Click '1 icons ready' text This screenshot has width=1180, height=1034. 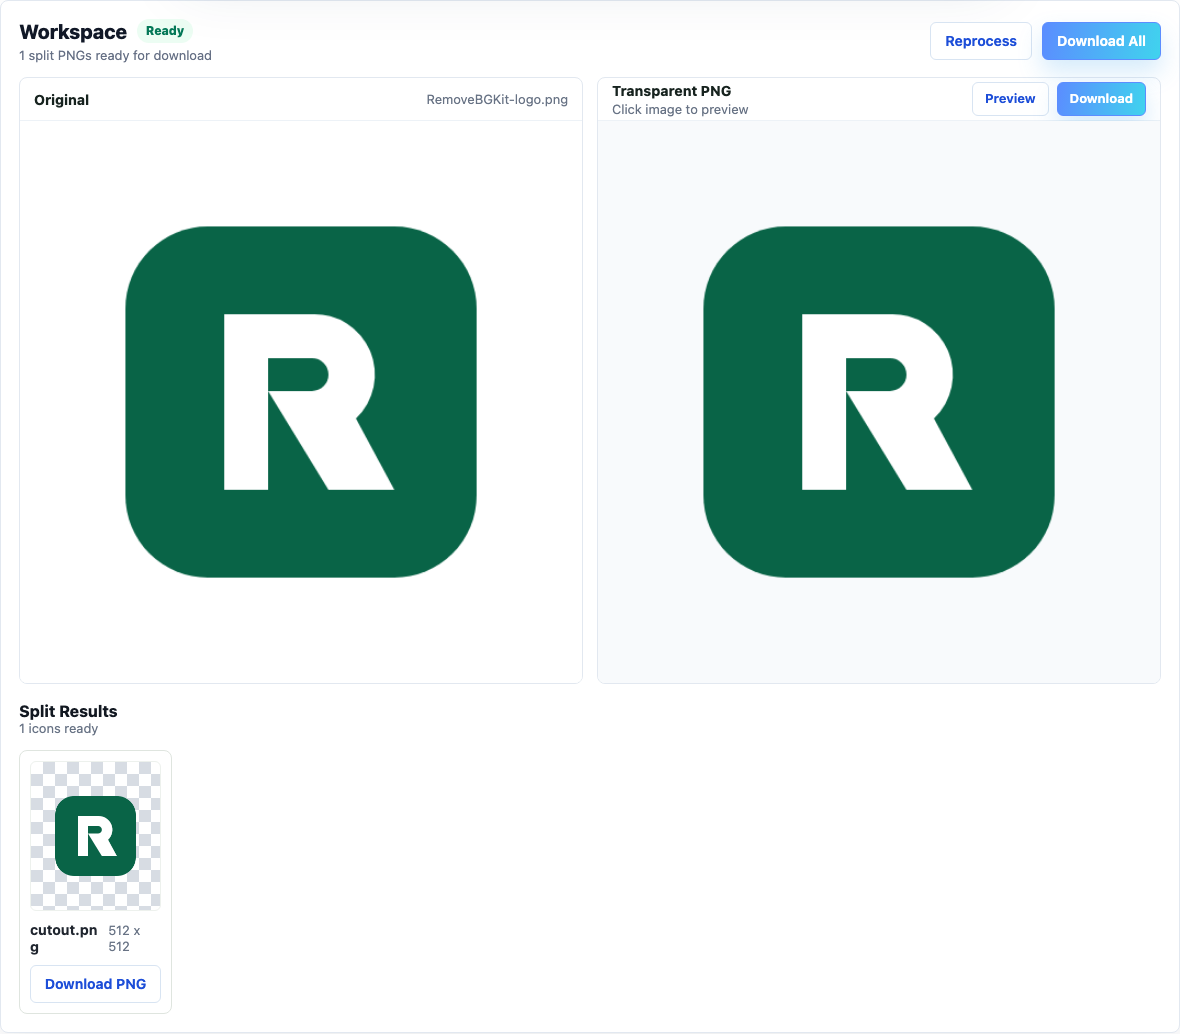pos(59,728)
